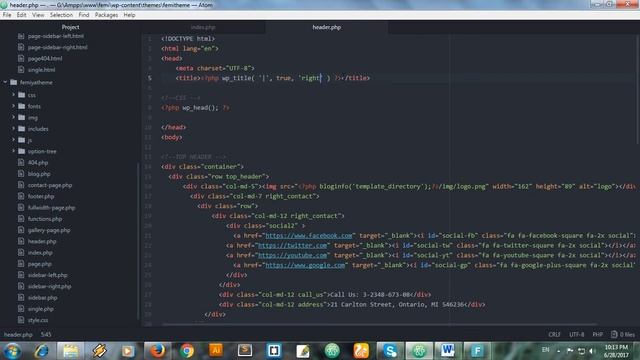Change CRLF line ending setting
This screenshot has height=360, width=640.
(554, 335)
